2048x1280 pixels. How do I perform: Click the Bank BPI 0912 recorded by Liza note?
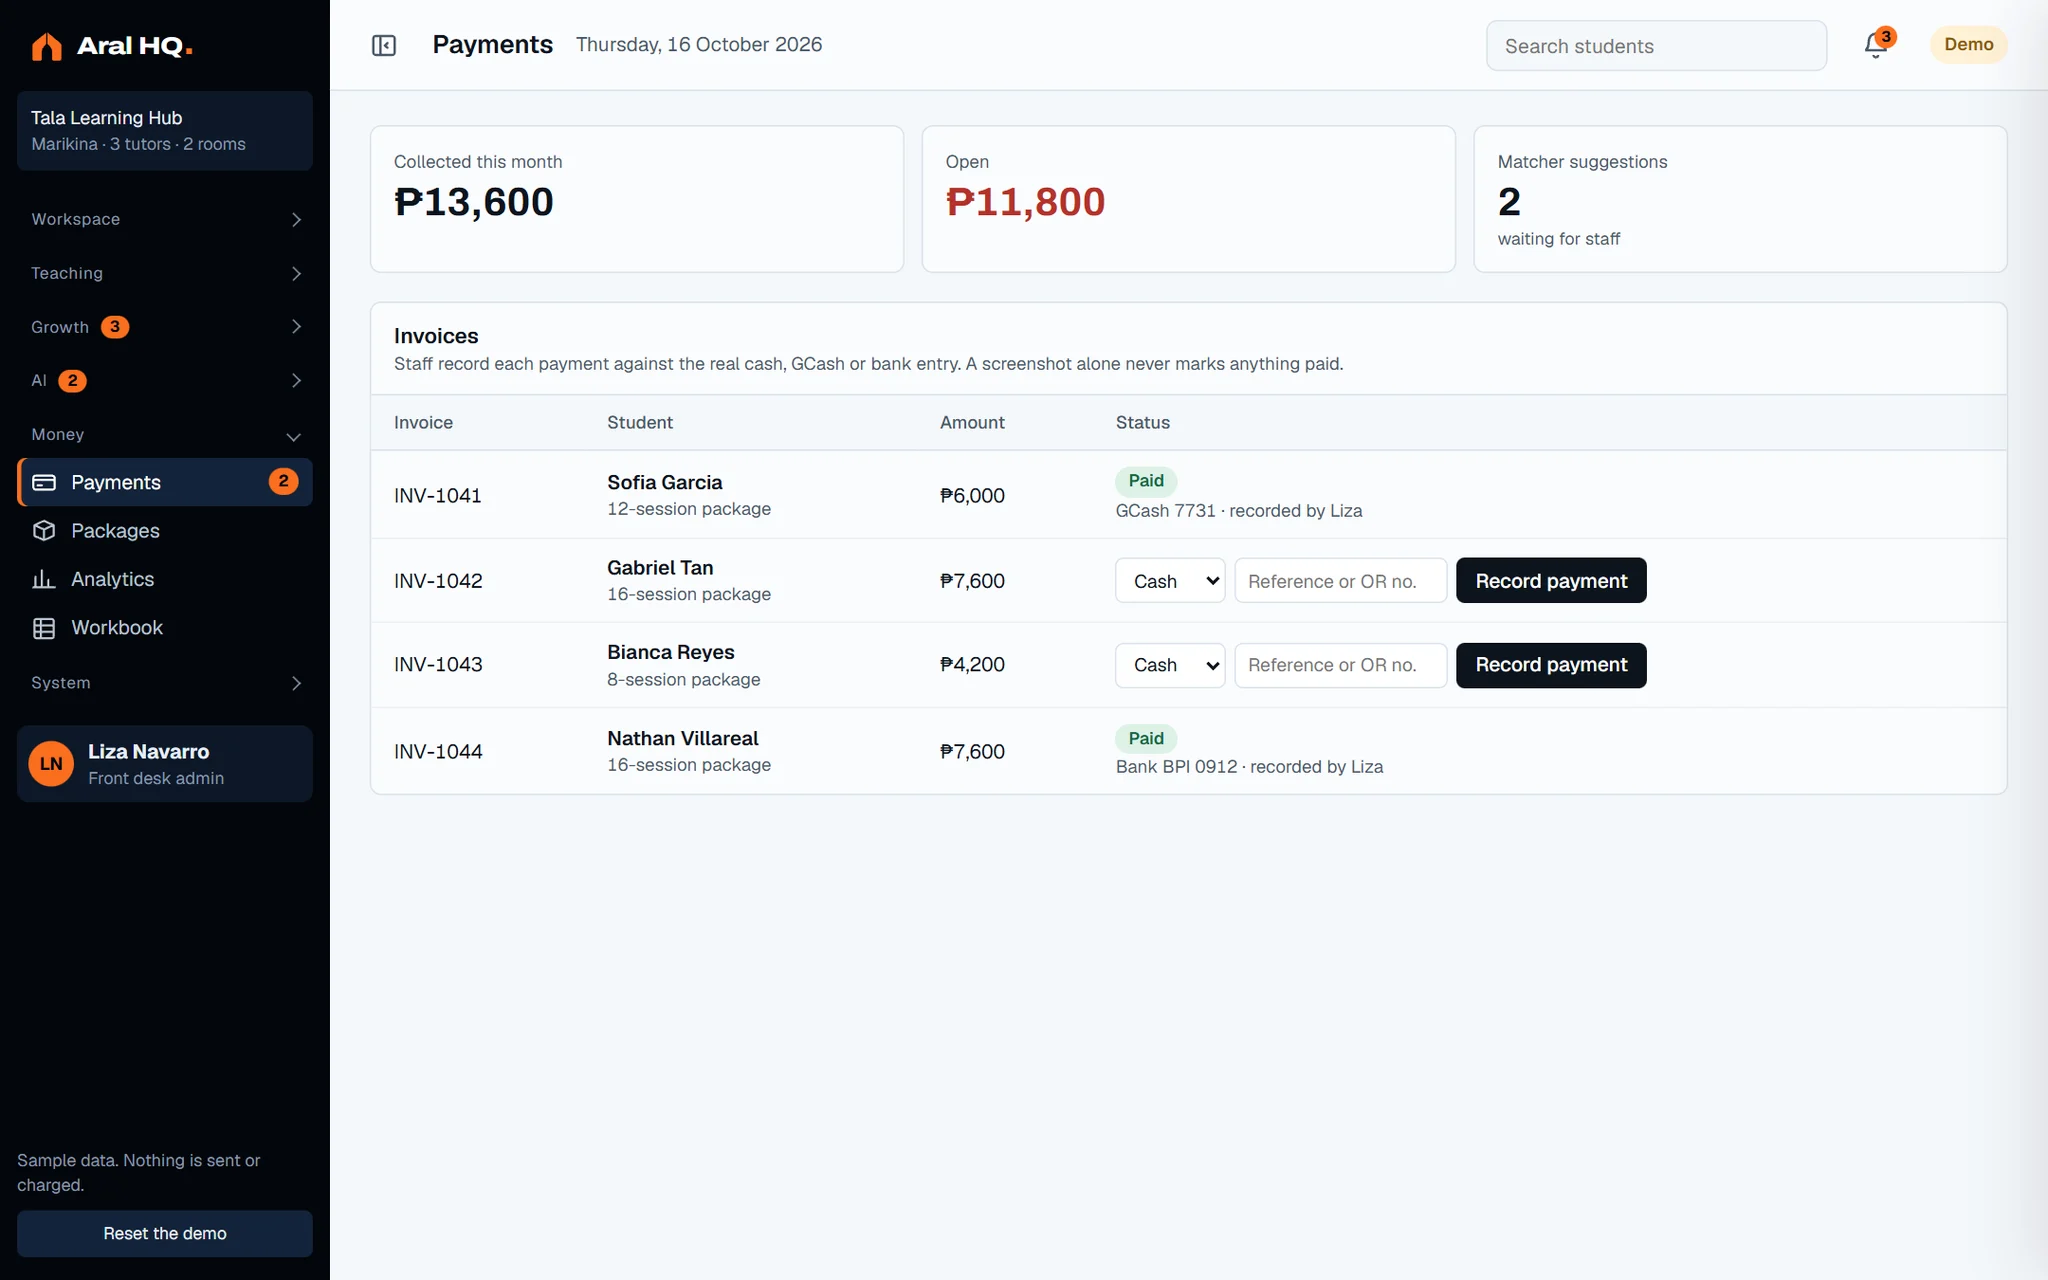[1250, 767]
